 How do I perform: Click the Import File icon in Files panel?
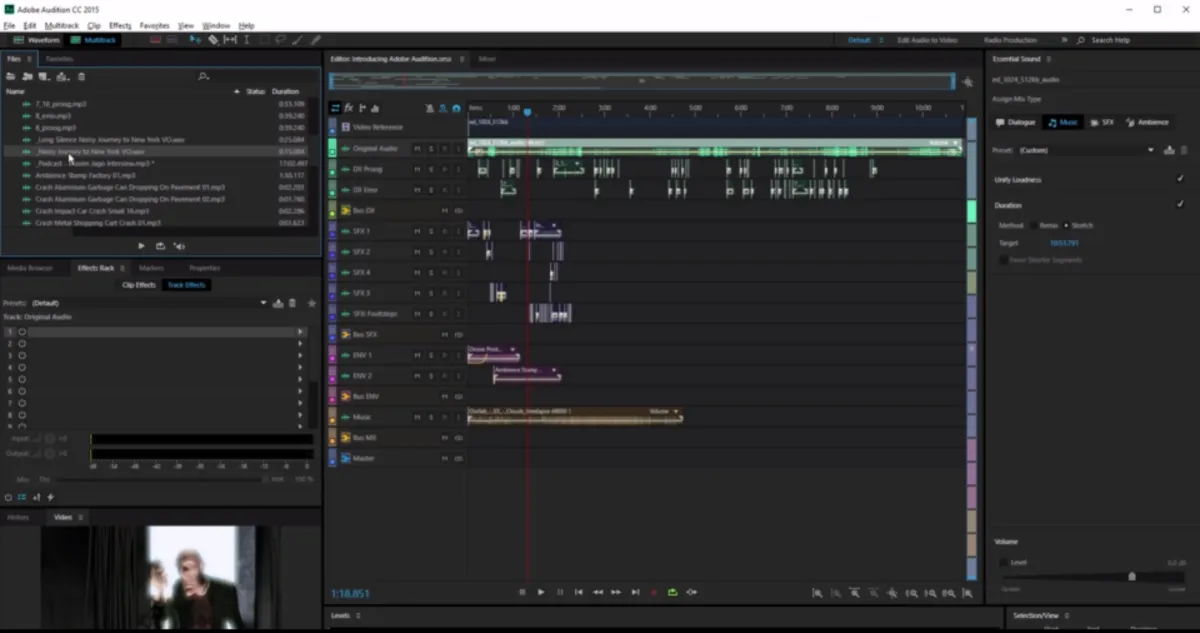(28, 76)
